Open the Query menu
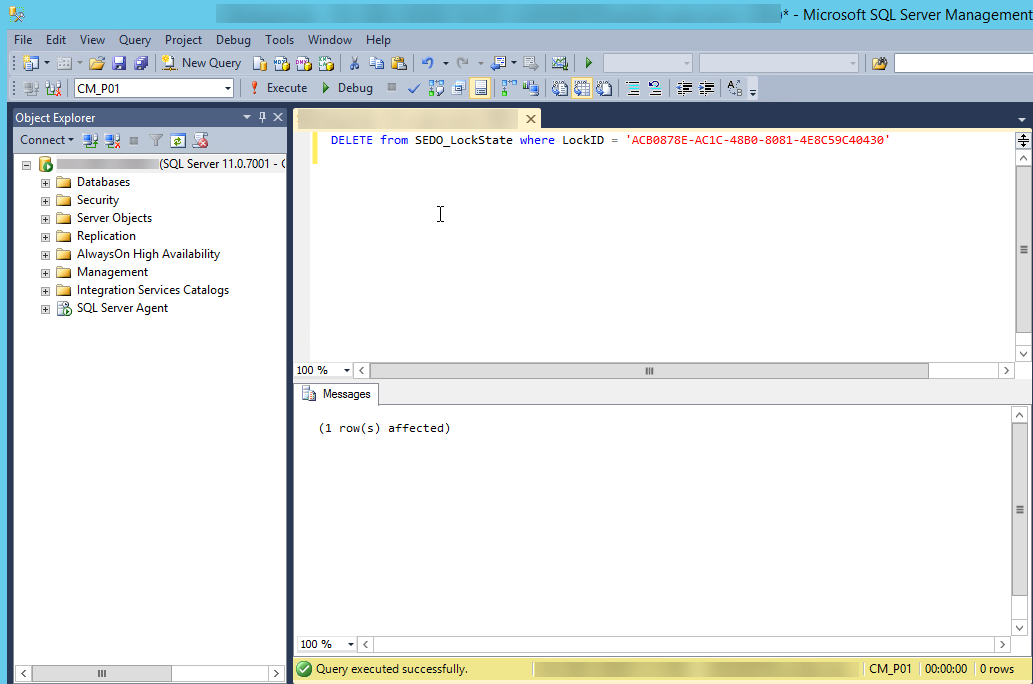 pos(134,40)
